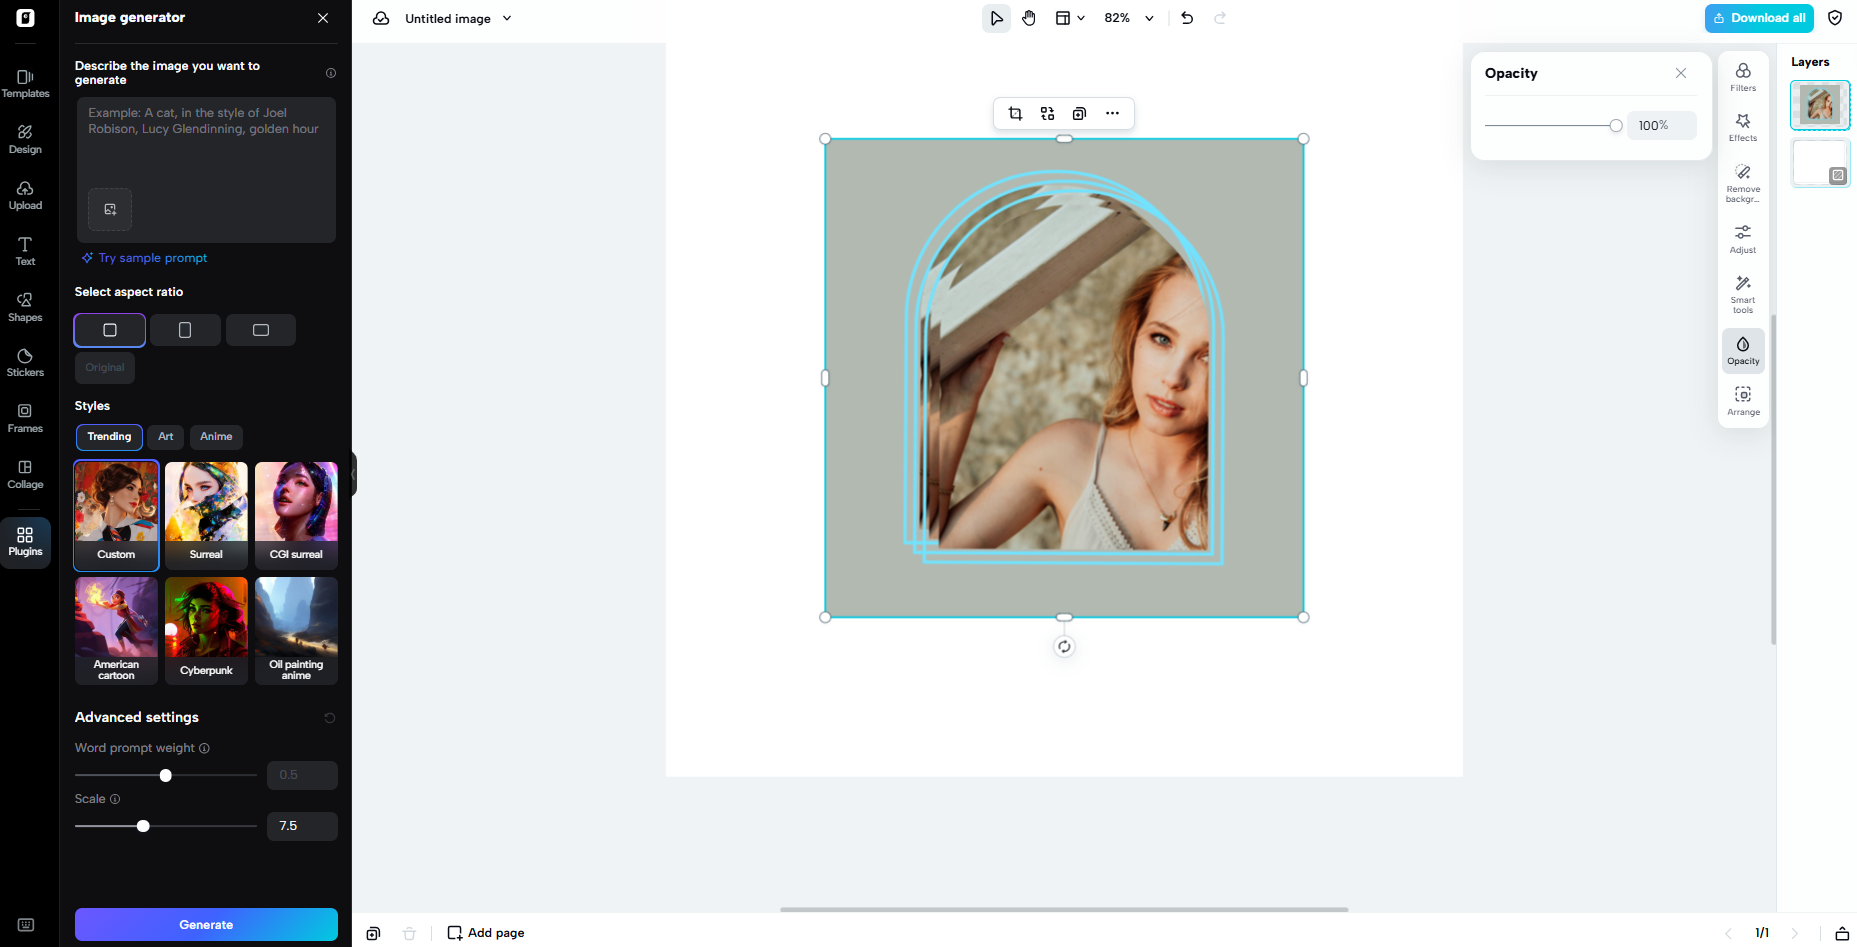Open the Untitled image title dropdown
This screenshot has height=947, width=1857.
(x=508, y=18)
